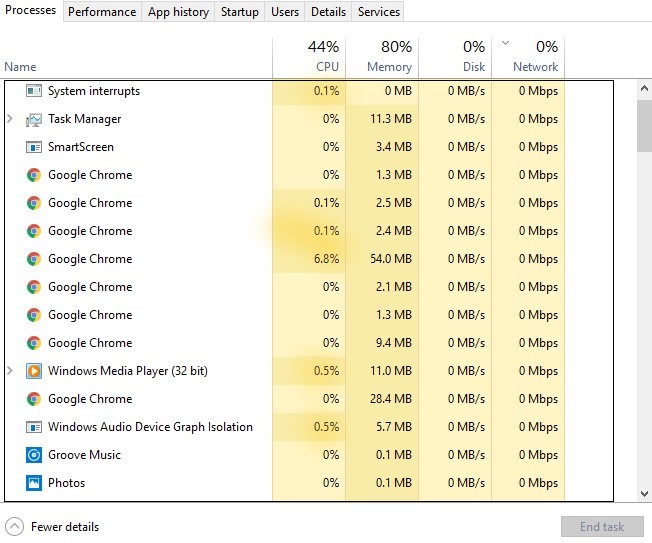Select the Photos process name
This screenshot has height=543, width=652.
67,483
